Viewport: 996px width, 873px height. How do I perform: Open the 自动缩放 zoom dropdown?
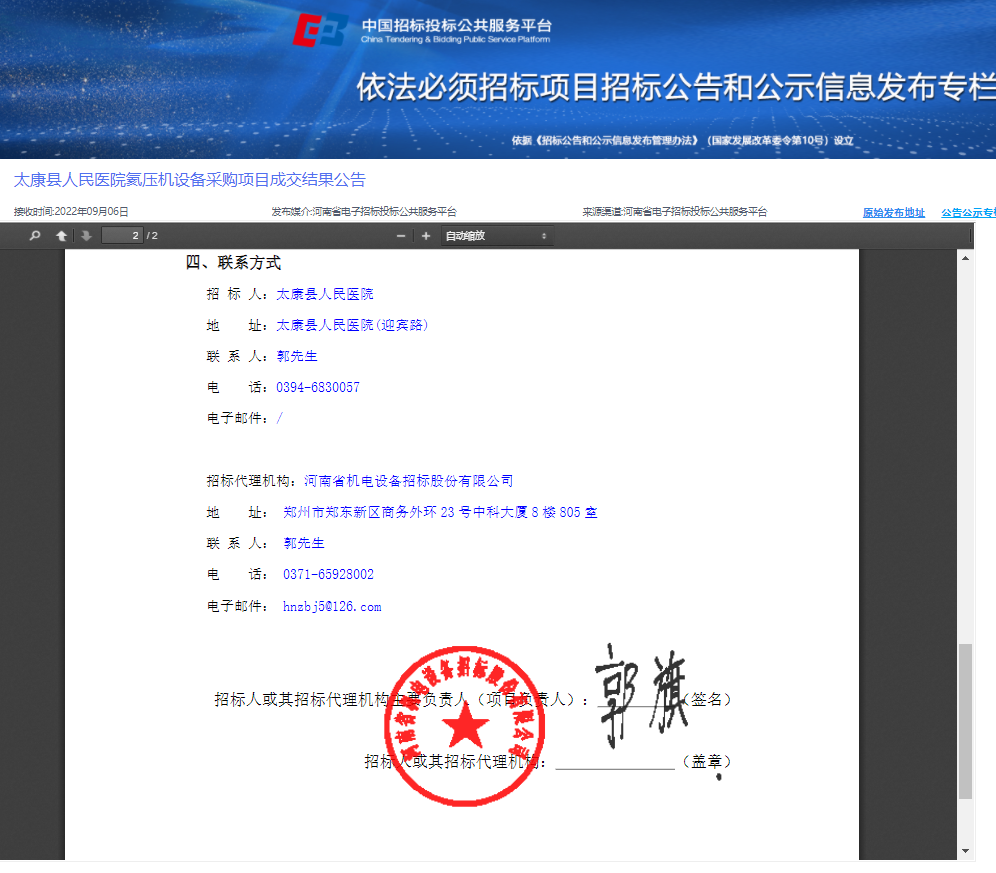click(497, 236)
